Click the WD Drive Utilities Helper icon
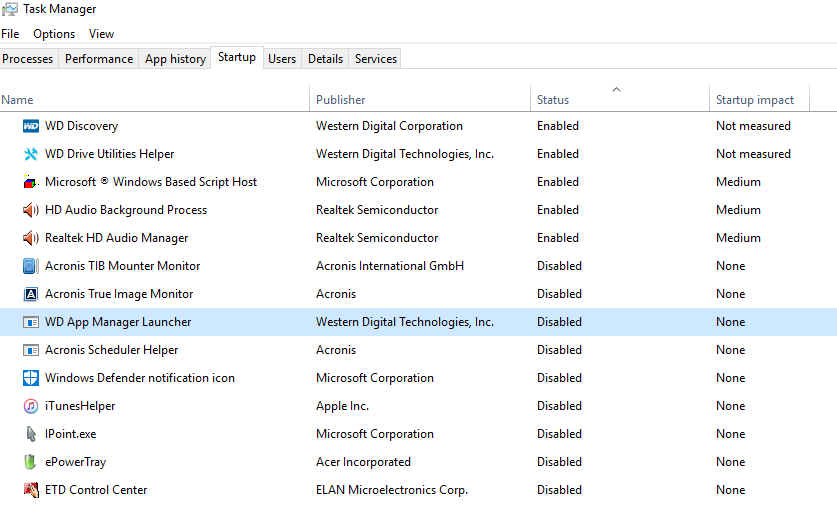Viewport: 837px width, 514px height. 30,154
